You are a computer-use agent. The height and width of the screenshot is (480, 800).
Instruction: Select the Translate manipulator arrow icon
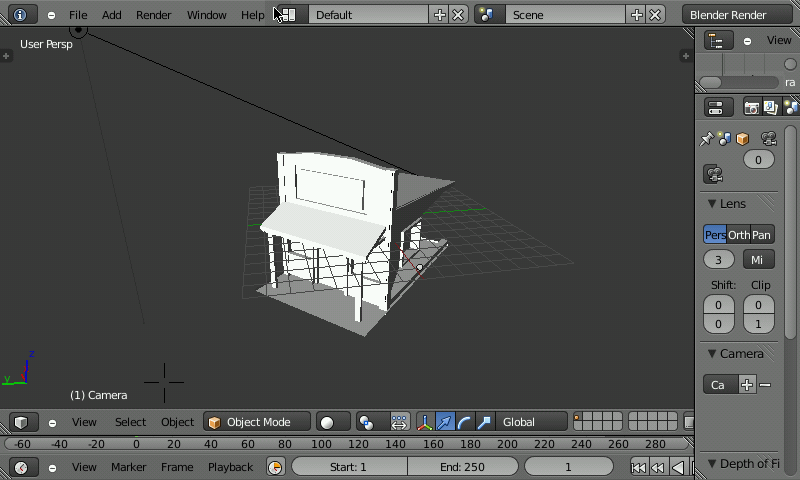click(x=445, y=422)
